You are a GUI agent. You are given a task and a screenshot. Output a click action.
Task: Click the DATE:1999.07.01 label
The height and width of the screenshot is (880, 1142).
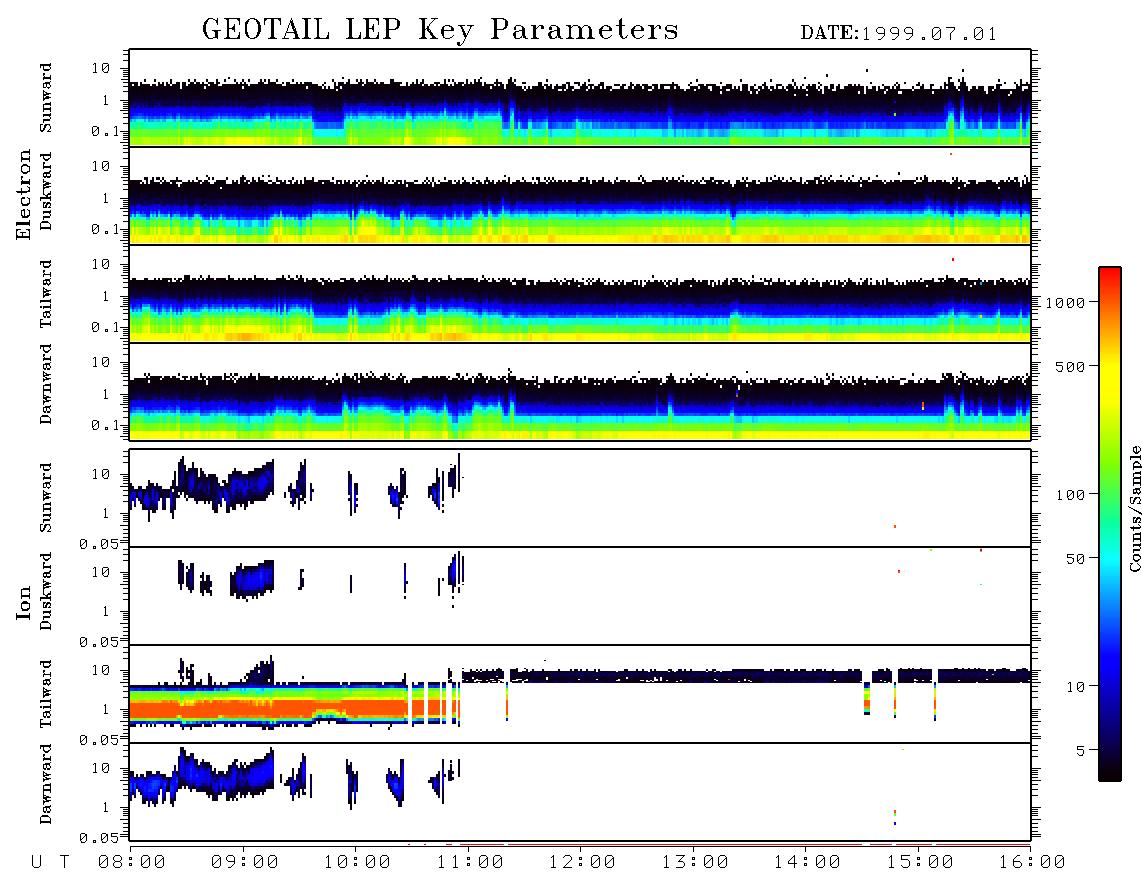[899, 34]
